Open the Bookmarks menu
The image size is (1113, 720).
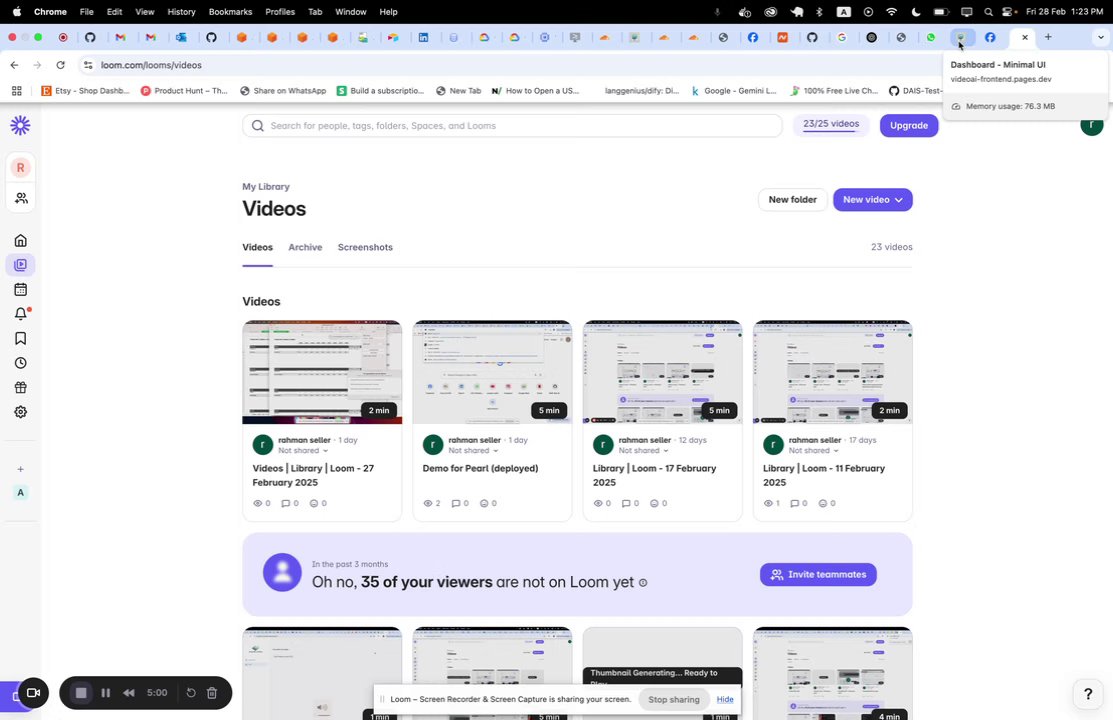point(230,12)
